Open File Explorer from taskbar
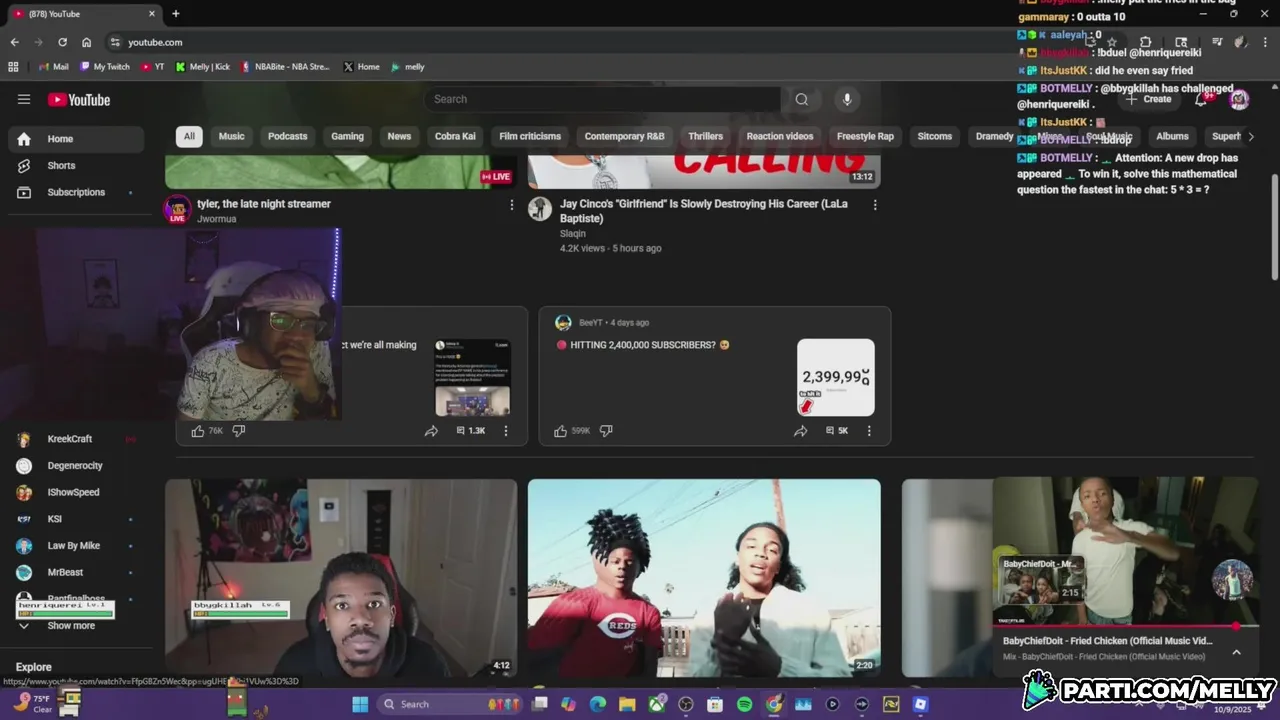The image size is (1280, 720). (x=626, y=704)
